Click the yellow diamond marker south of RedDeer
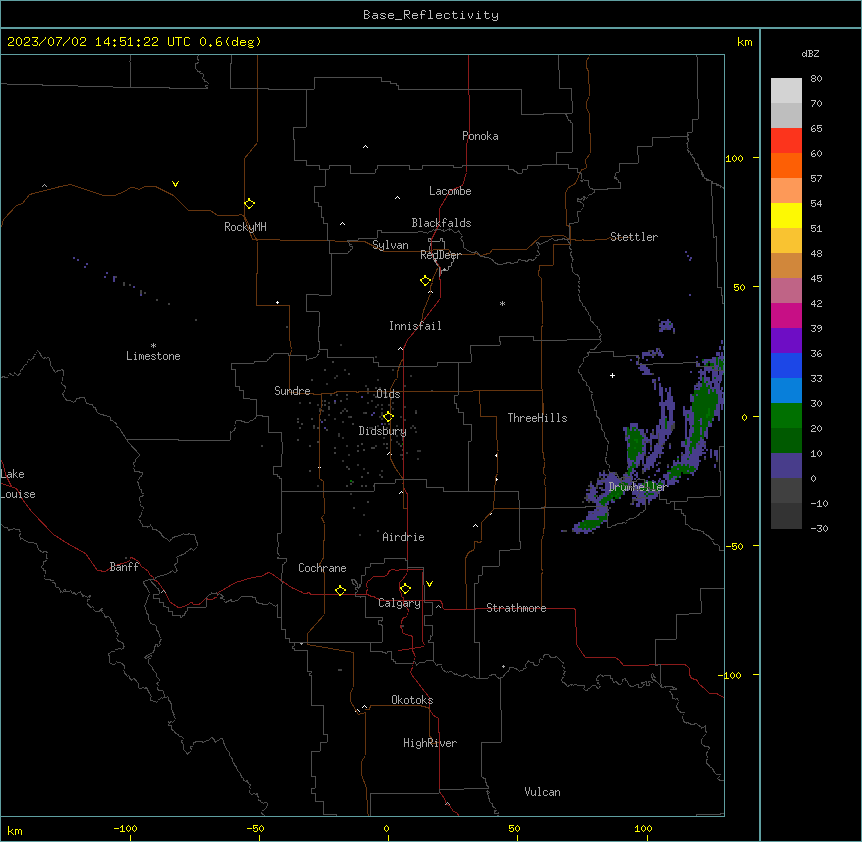This screenshot has width=862, height=842. (426, 281)
